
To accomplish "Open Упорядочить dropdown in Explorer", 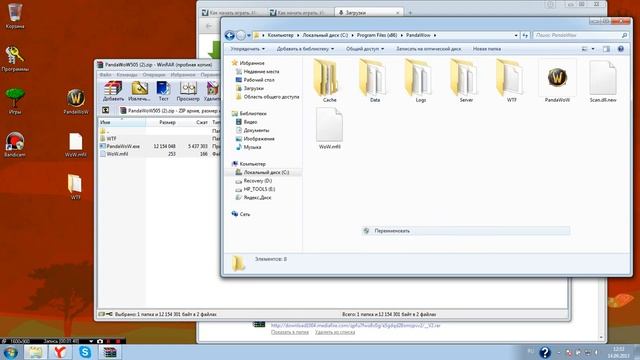I will pyautogui.click(x=247, y=49).
